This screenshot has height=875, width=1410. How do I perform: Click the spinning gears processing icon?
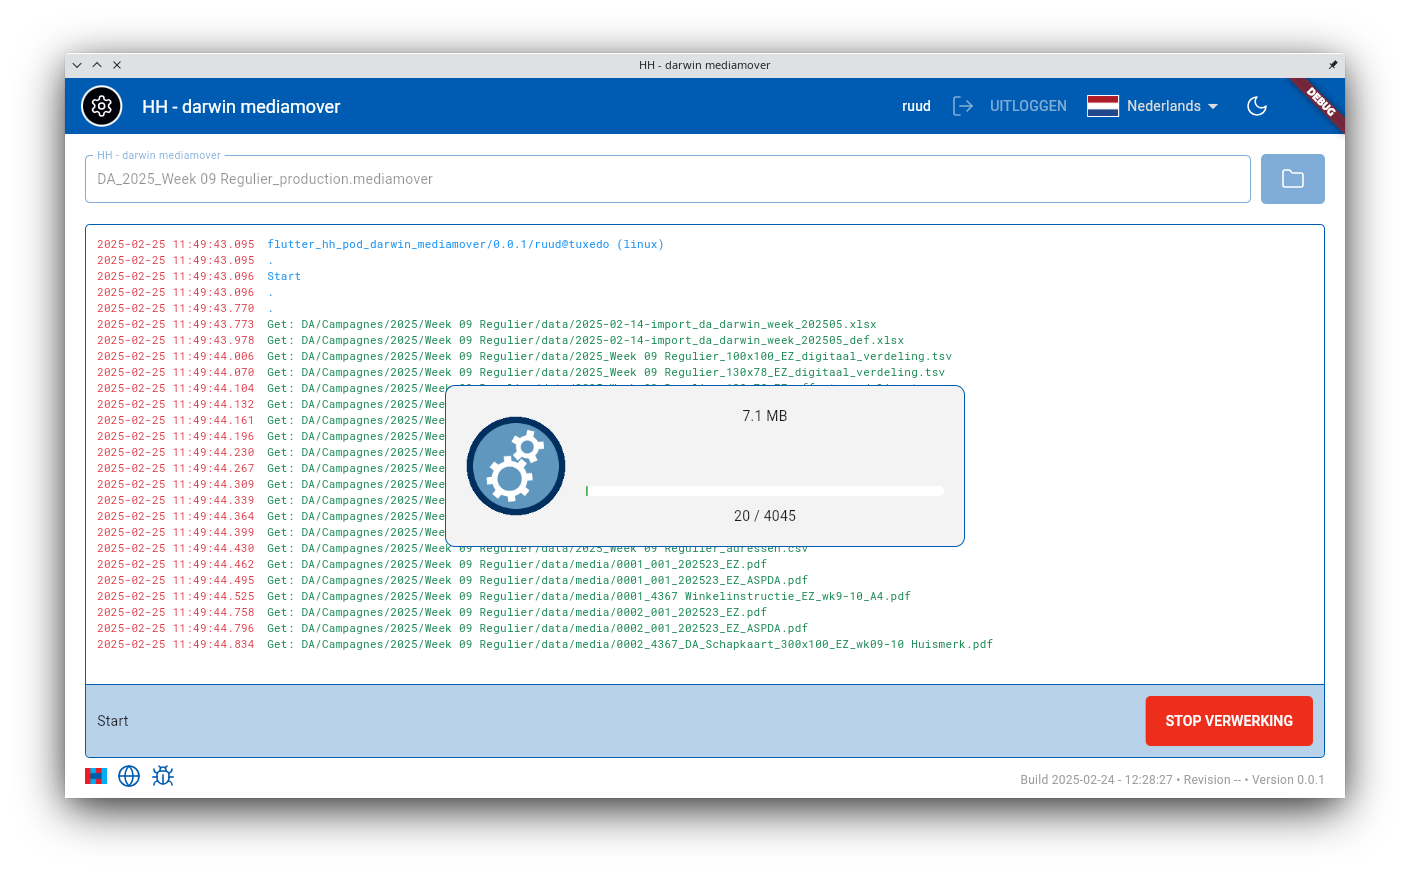pyautogui.click(x=516, y=466)
